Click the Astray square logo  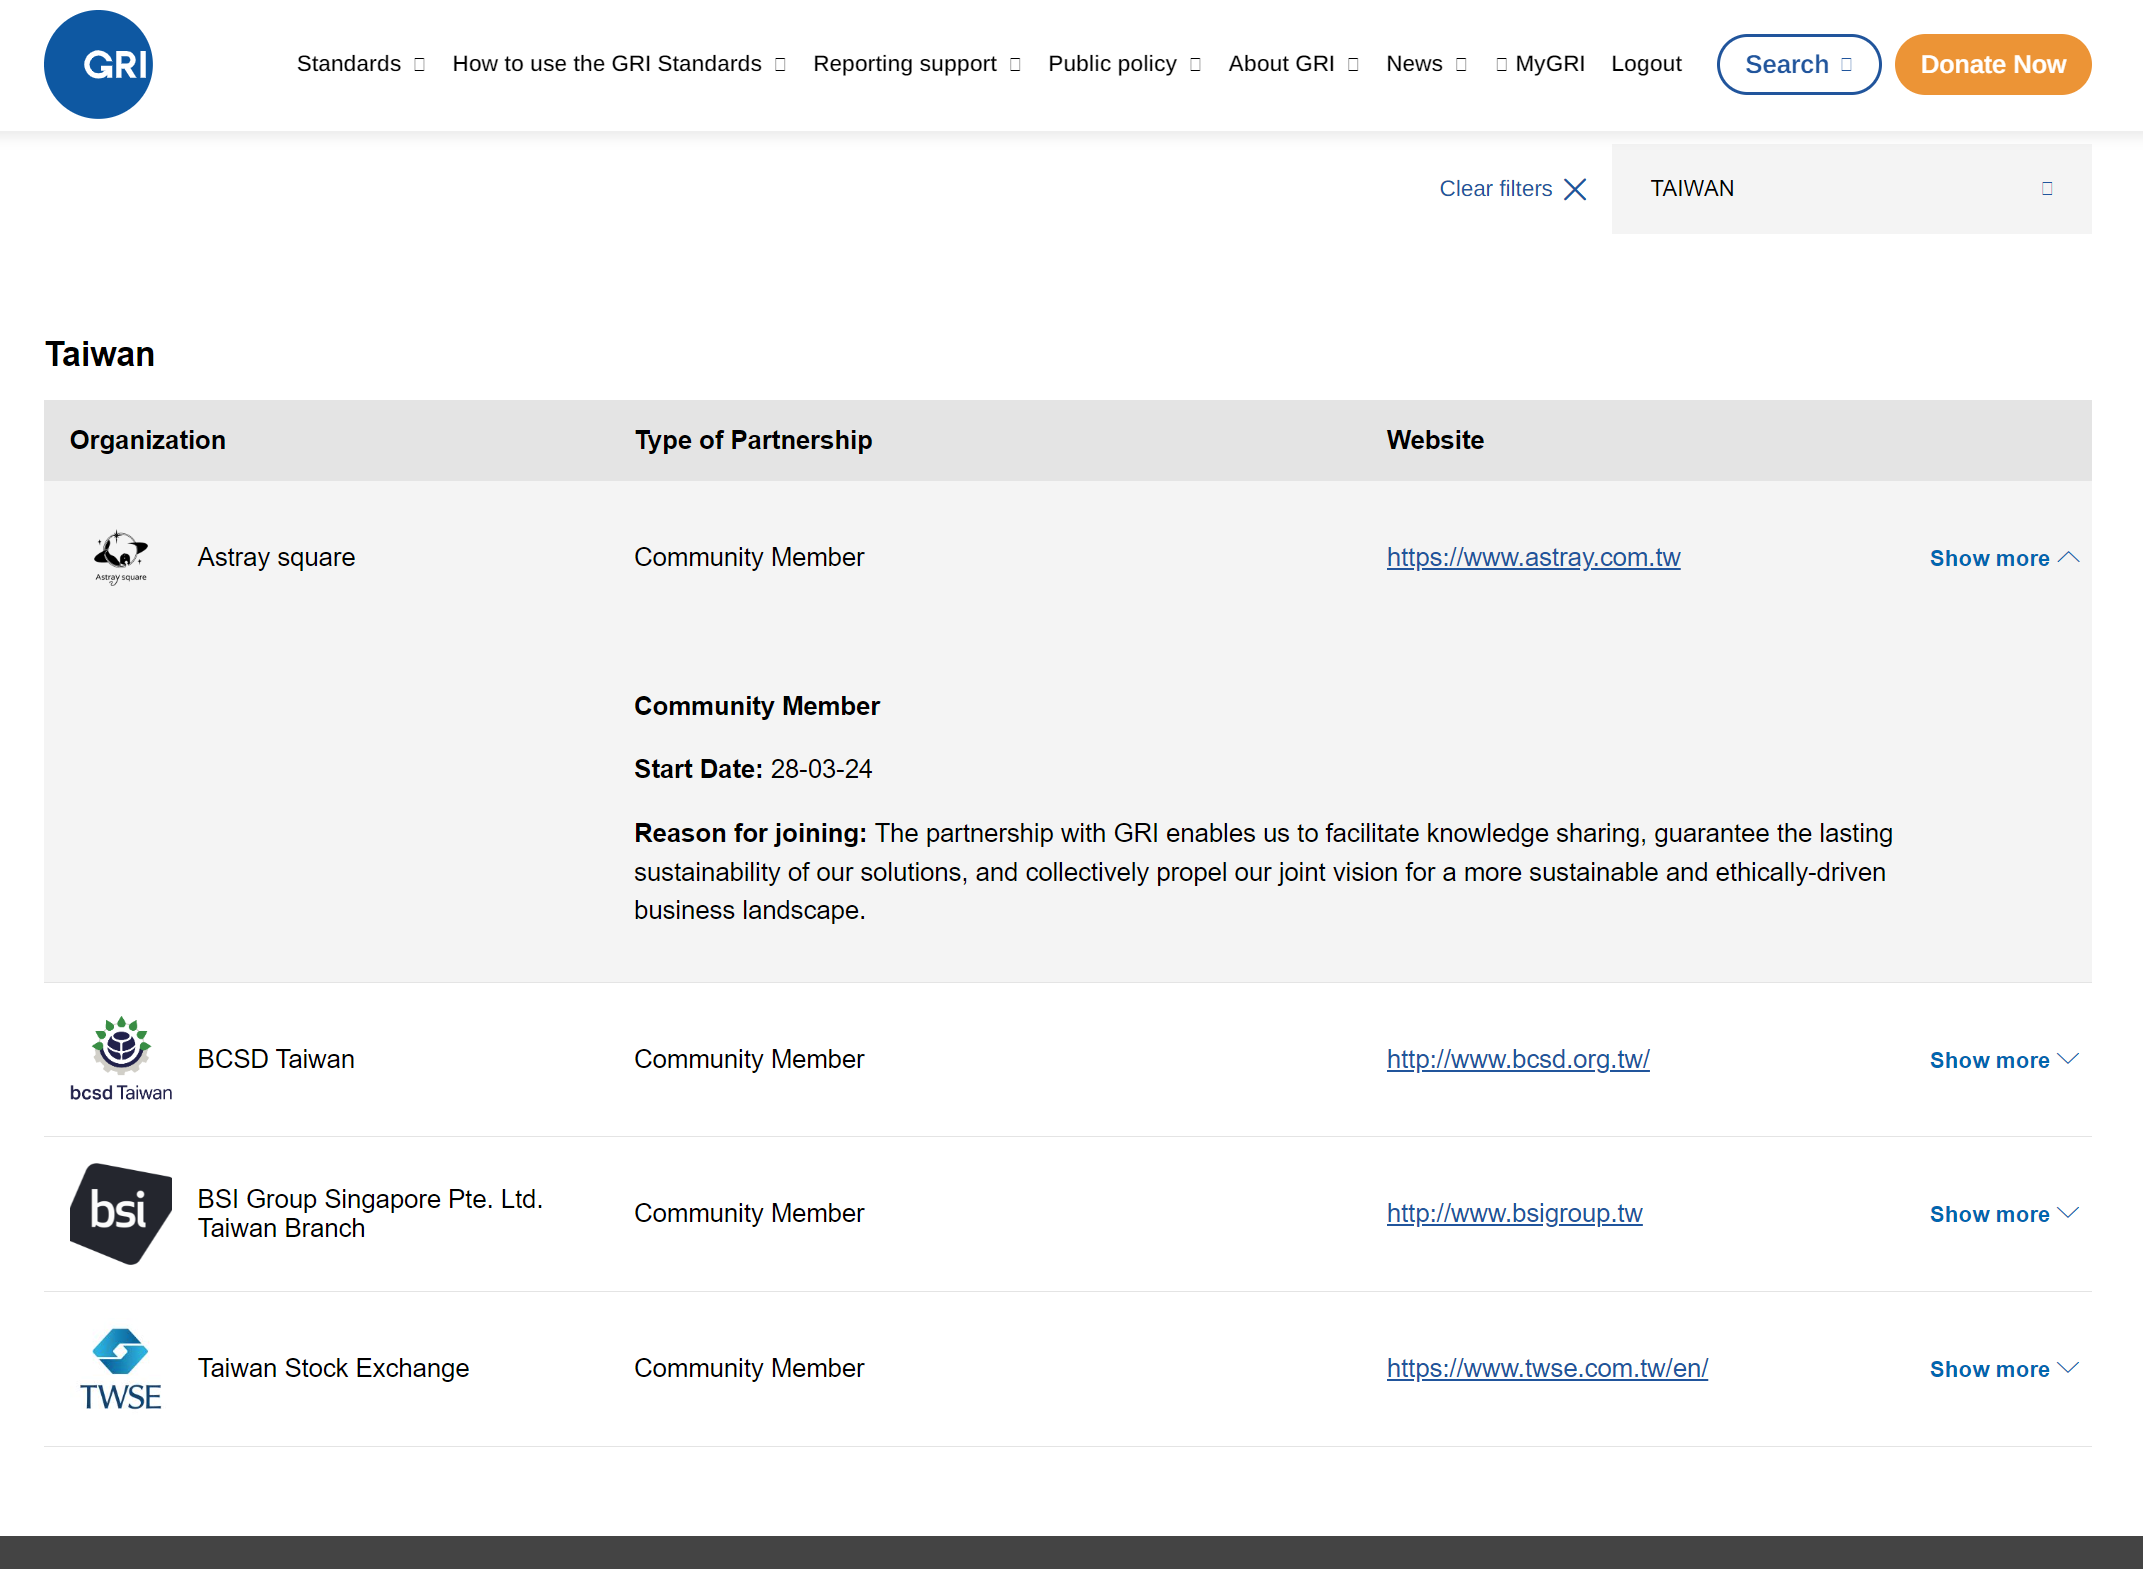pos(121,557)
